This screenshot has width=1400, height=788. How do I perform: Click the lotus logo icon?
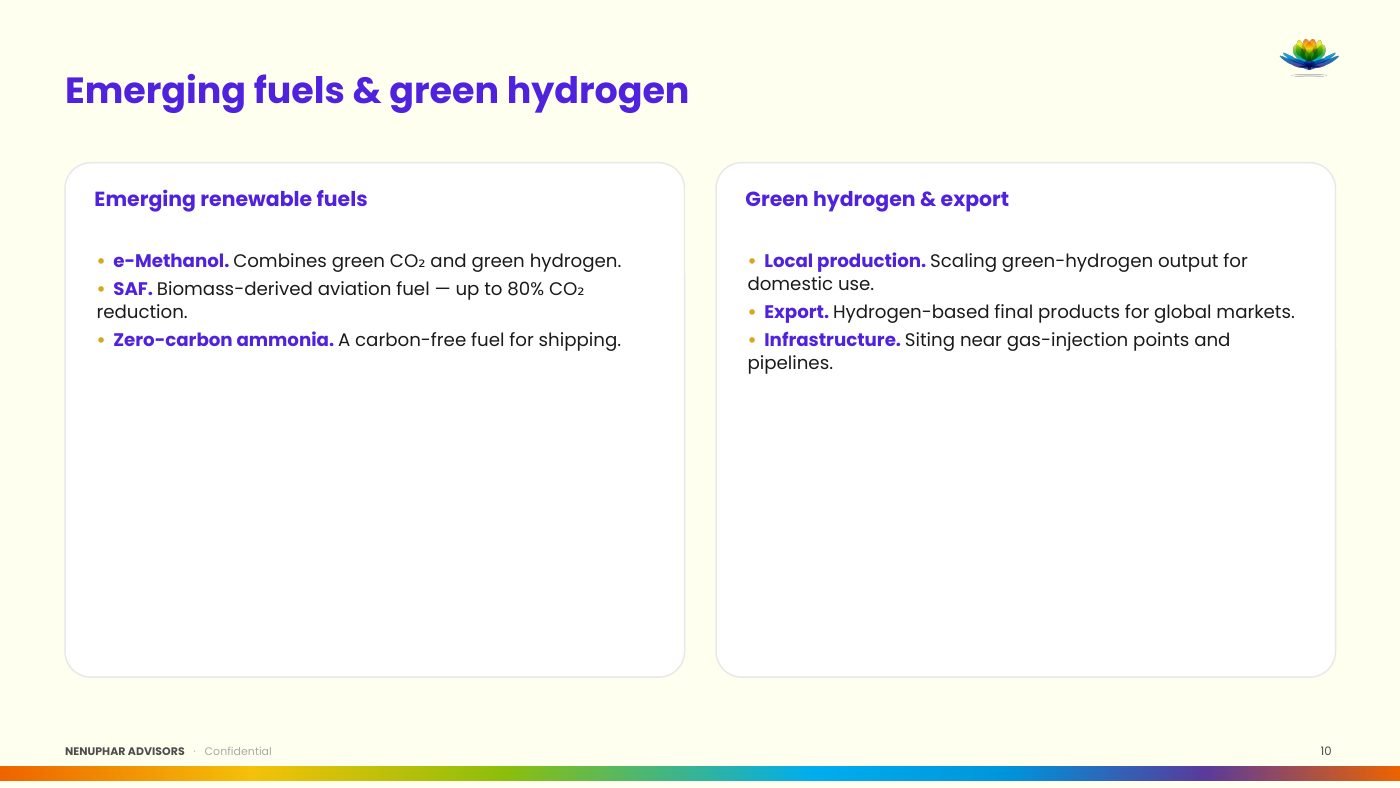coord(1309,57)
